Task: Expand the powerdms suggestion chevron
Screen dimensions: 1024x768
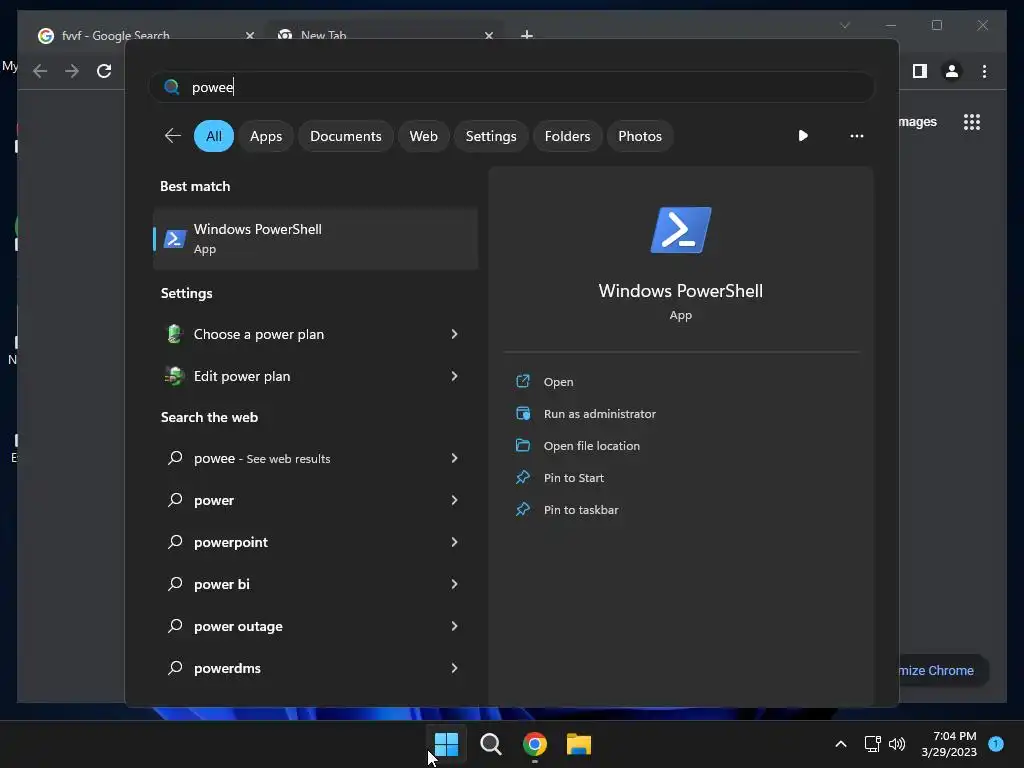Action: click(455, 667)
